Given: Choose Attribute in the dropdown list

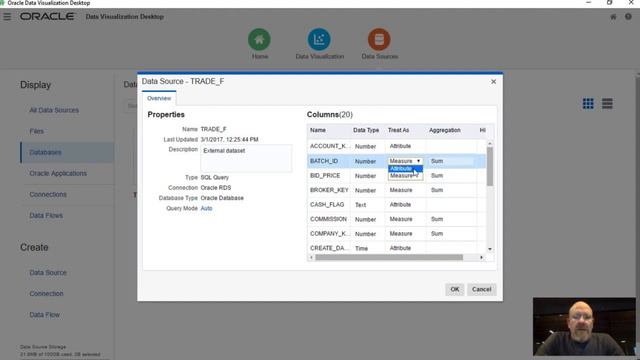Looking at the screenshot, I should coord(405,169).
